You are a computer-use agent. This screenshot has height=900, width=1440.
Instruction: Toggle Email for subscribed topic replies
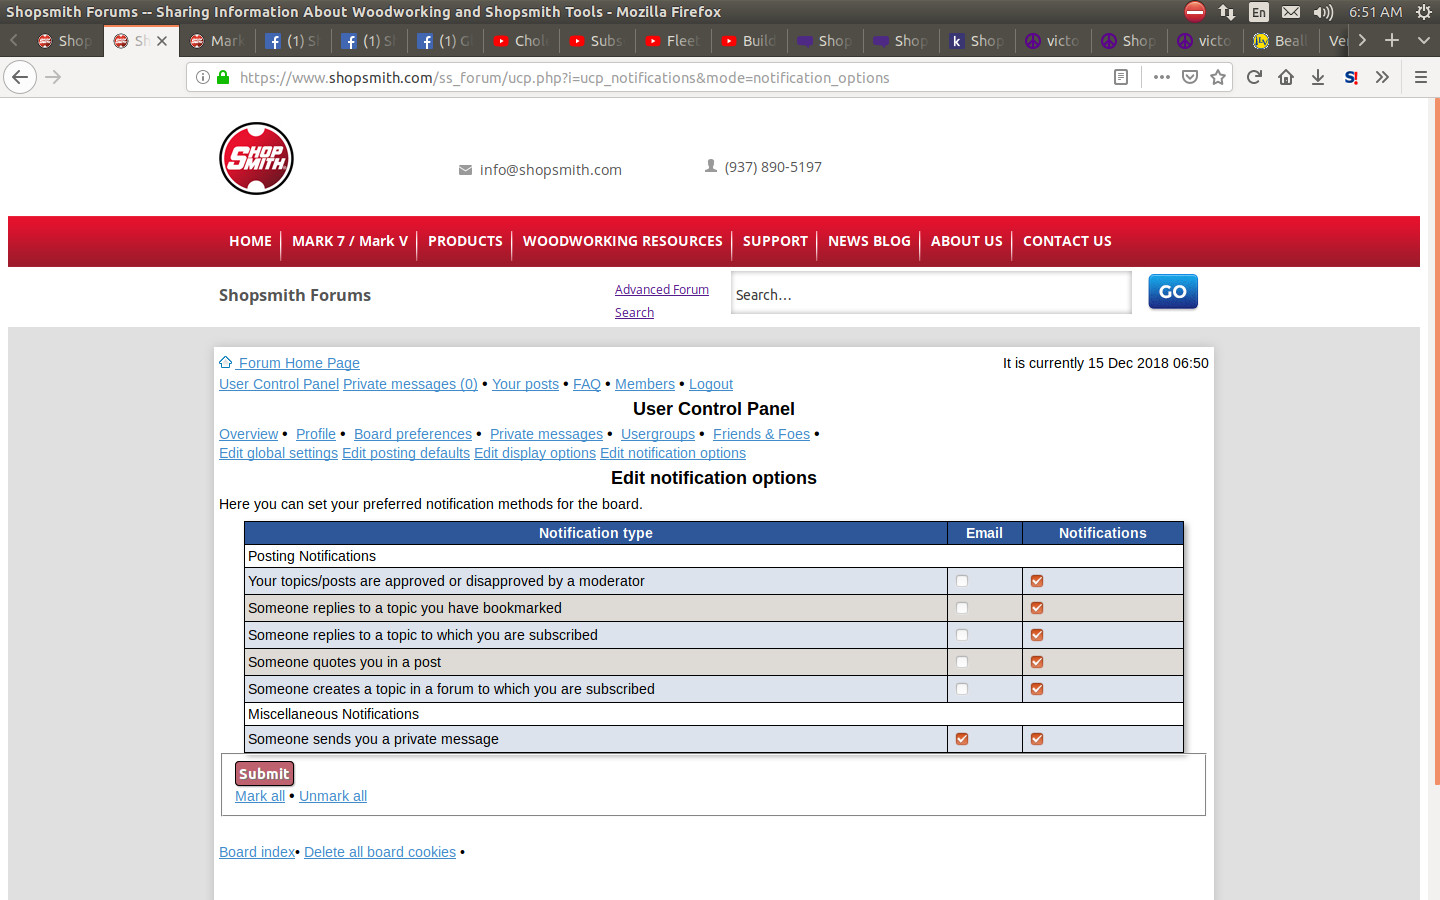962,635
